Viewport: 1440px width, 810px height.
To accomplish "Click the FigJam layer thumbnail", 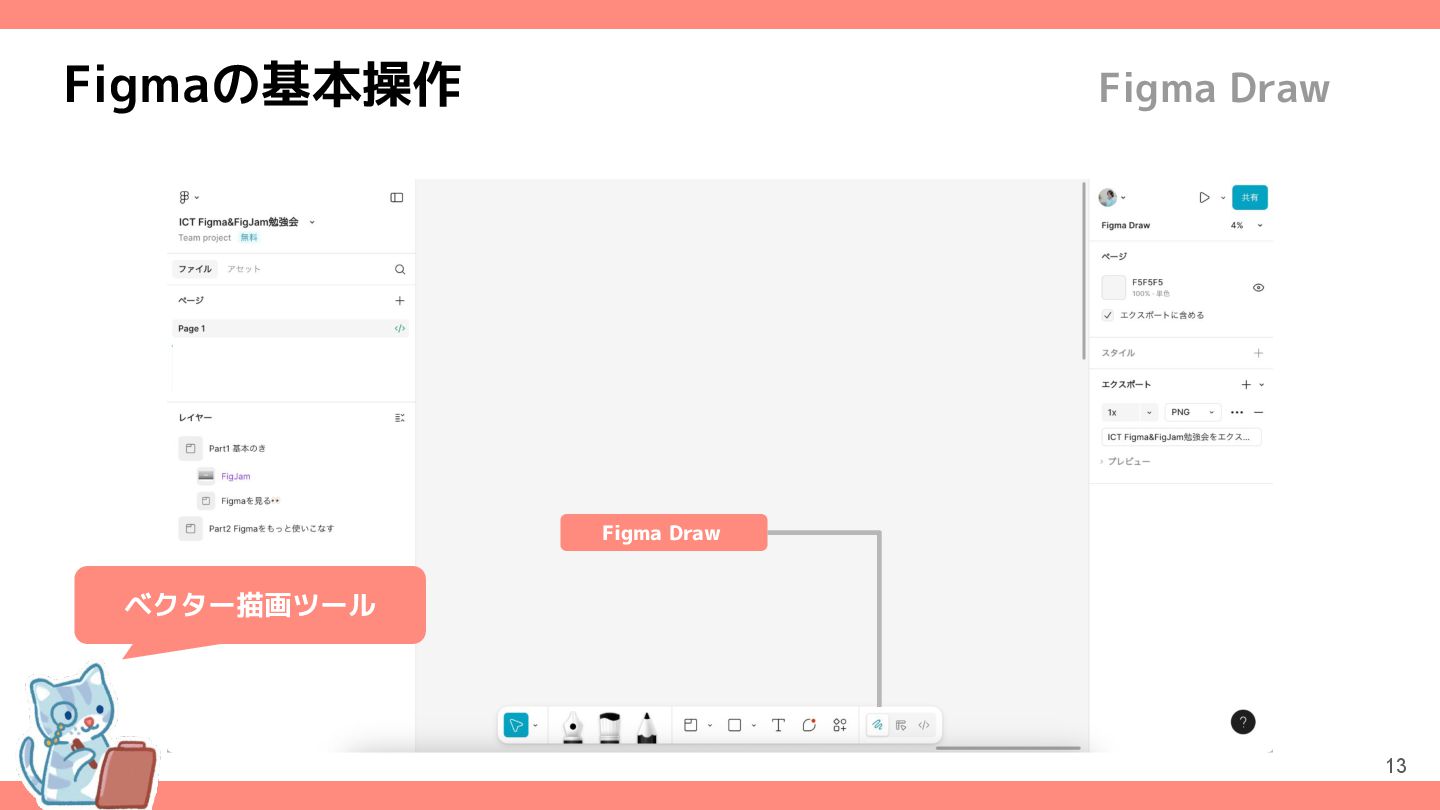I will [x=206, y=476].
